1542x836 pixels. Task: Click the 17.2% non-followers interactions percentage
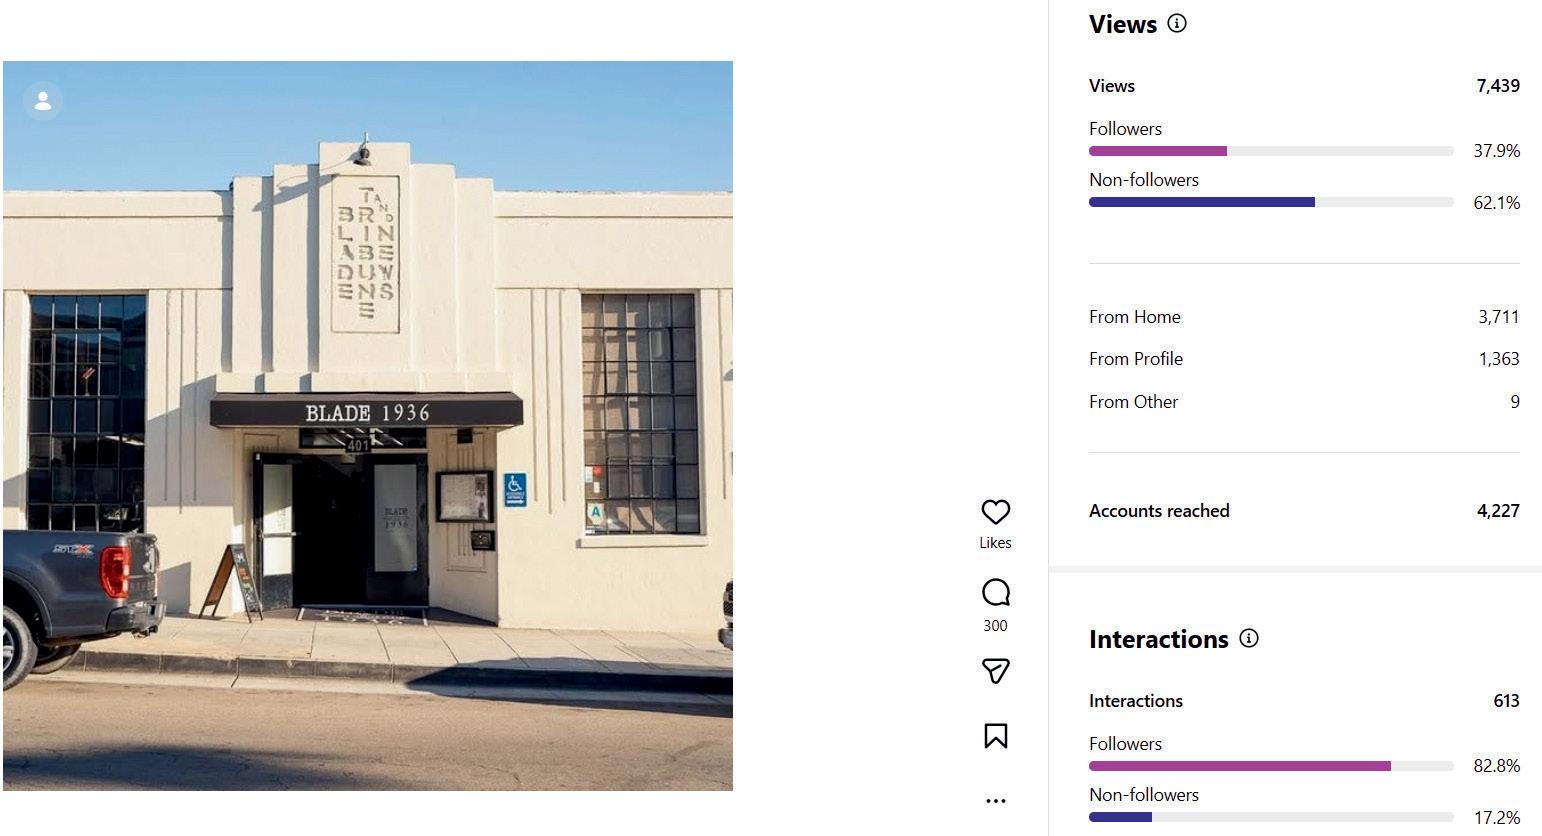1497,818
